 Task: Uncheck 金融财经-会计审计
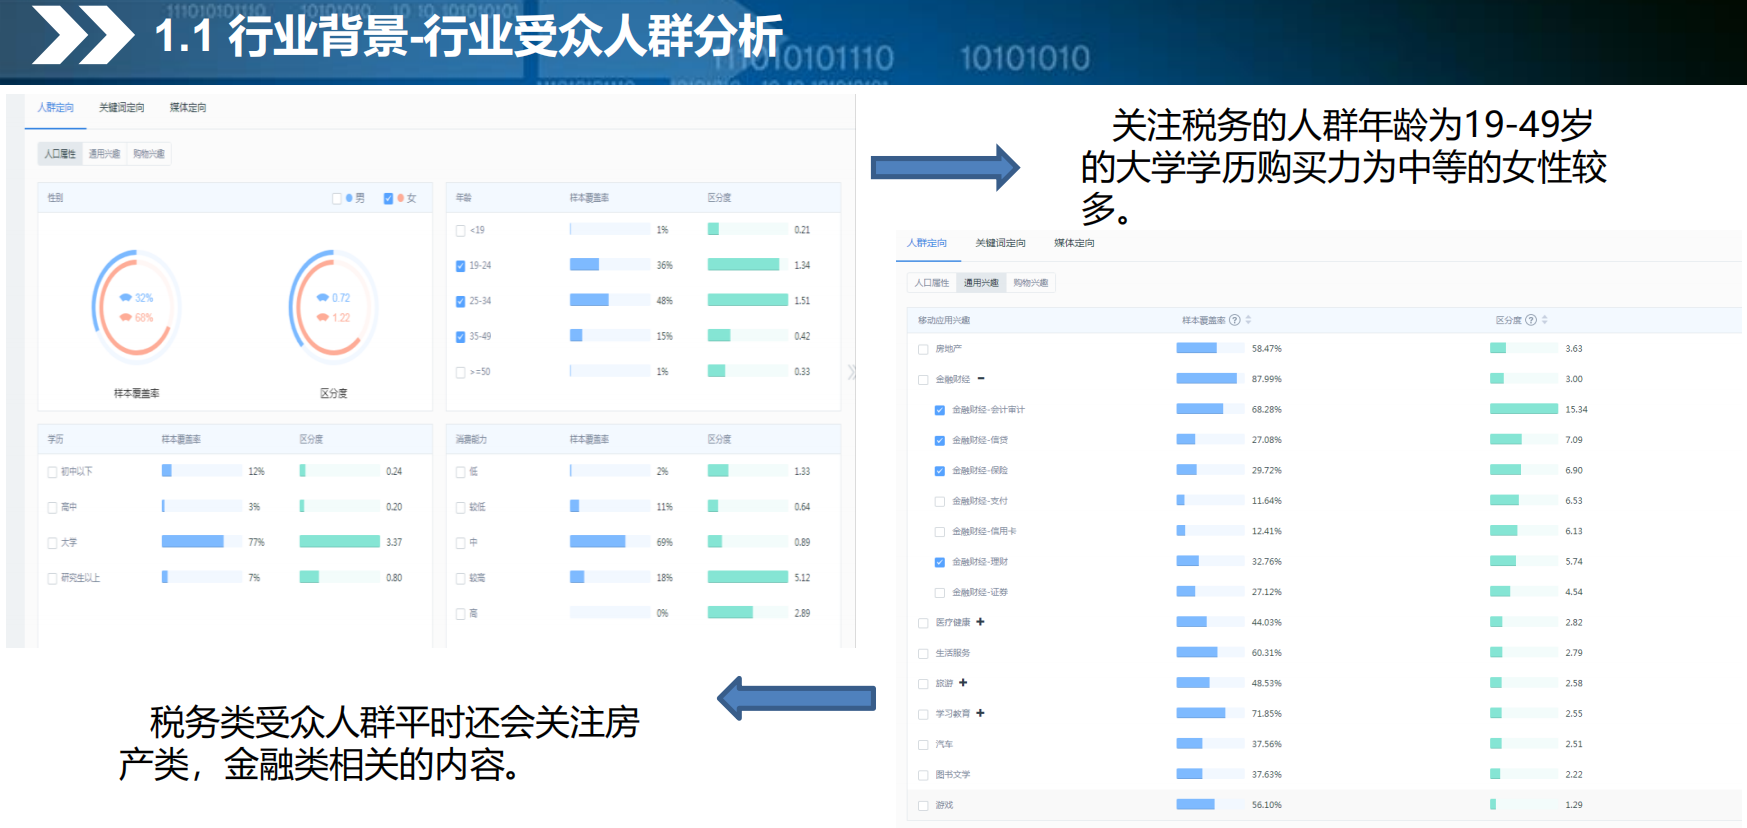tap(940, 410)
